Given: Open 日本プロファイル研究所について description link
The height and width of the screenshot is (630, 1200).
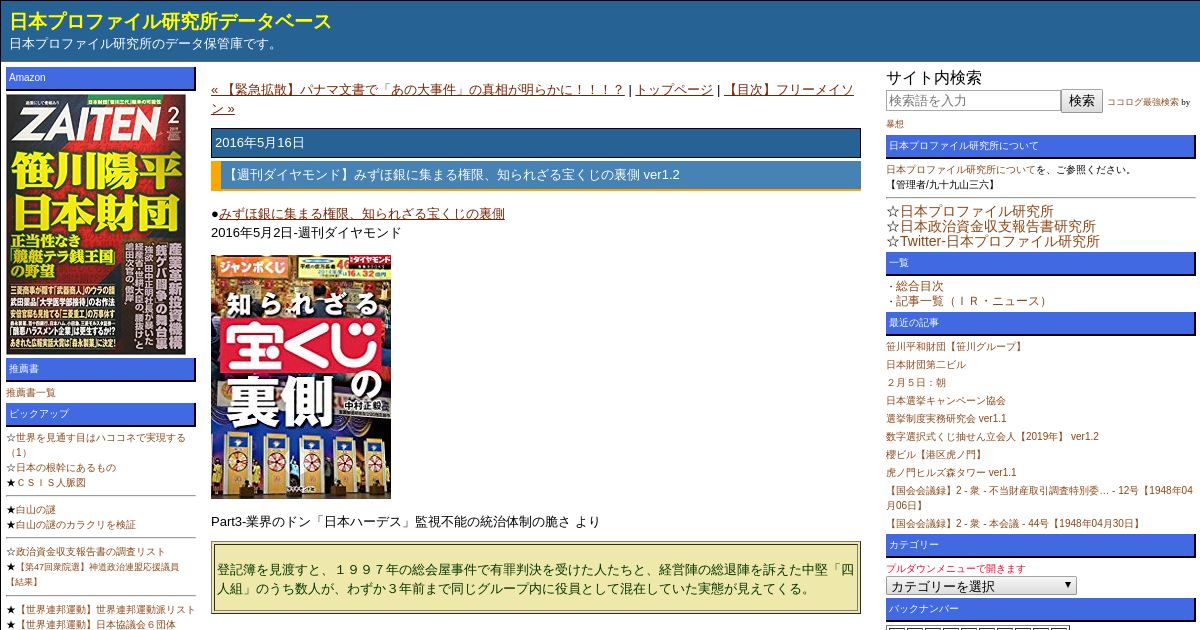Looking at the screenshot, I should coord(961,170).
